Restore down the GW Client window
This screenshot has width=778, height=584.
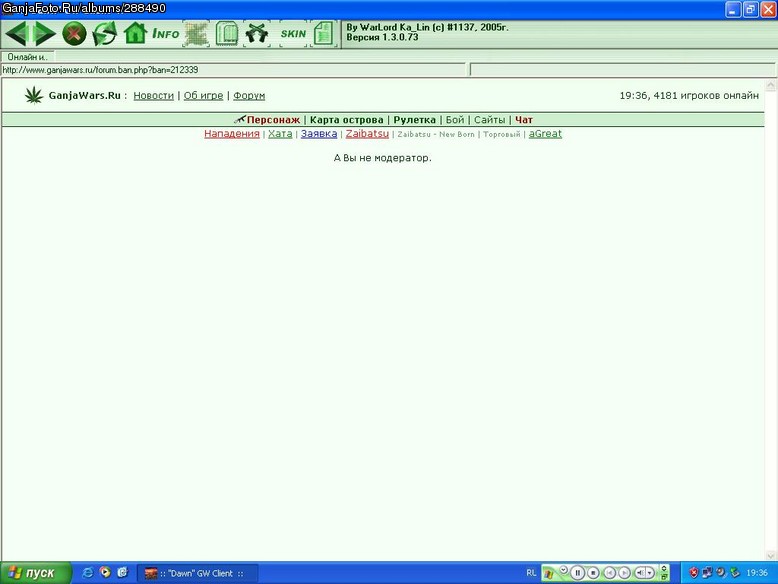751,9
